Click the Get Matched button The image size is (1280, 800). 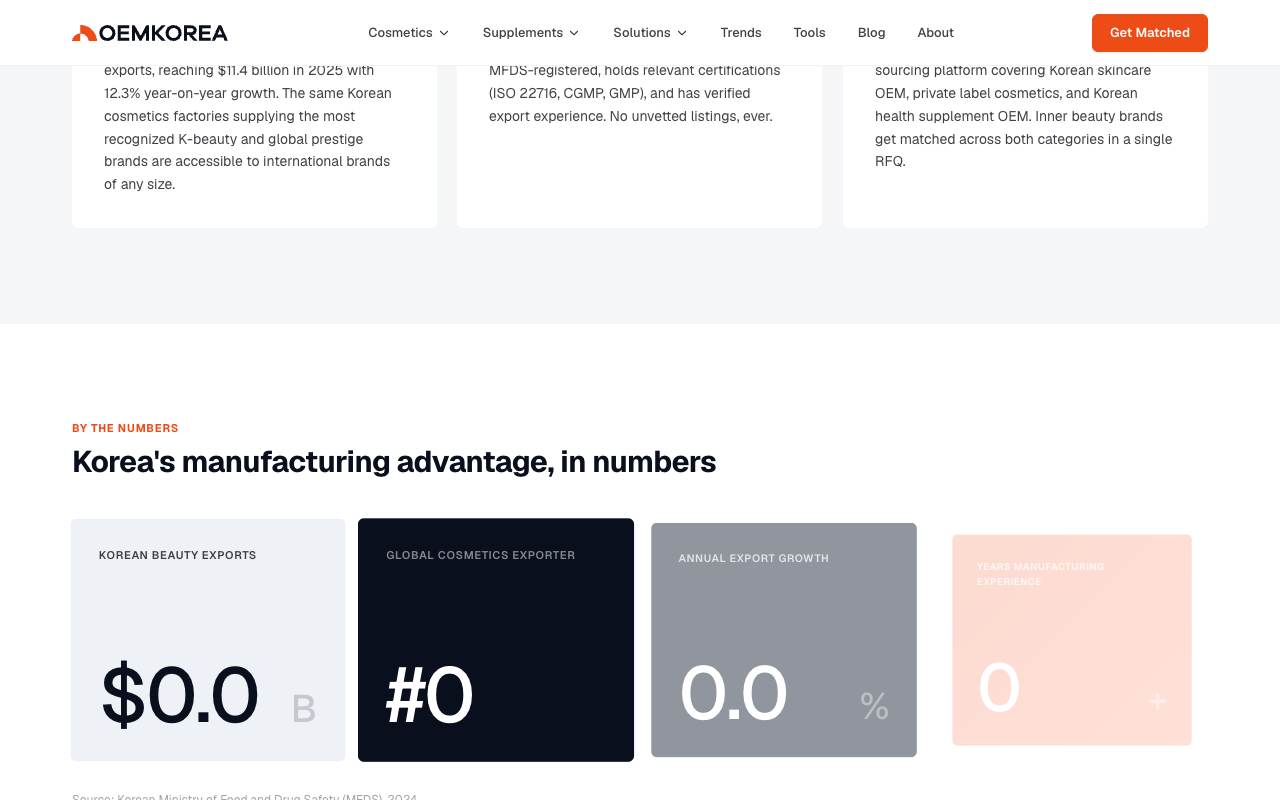[1150, 33]
